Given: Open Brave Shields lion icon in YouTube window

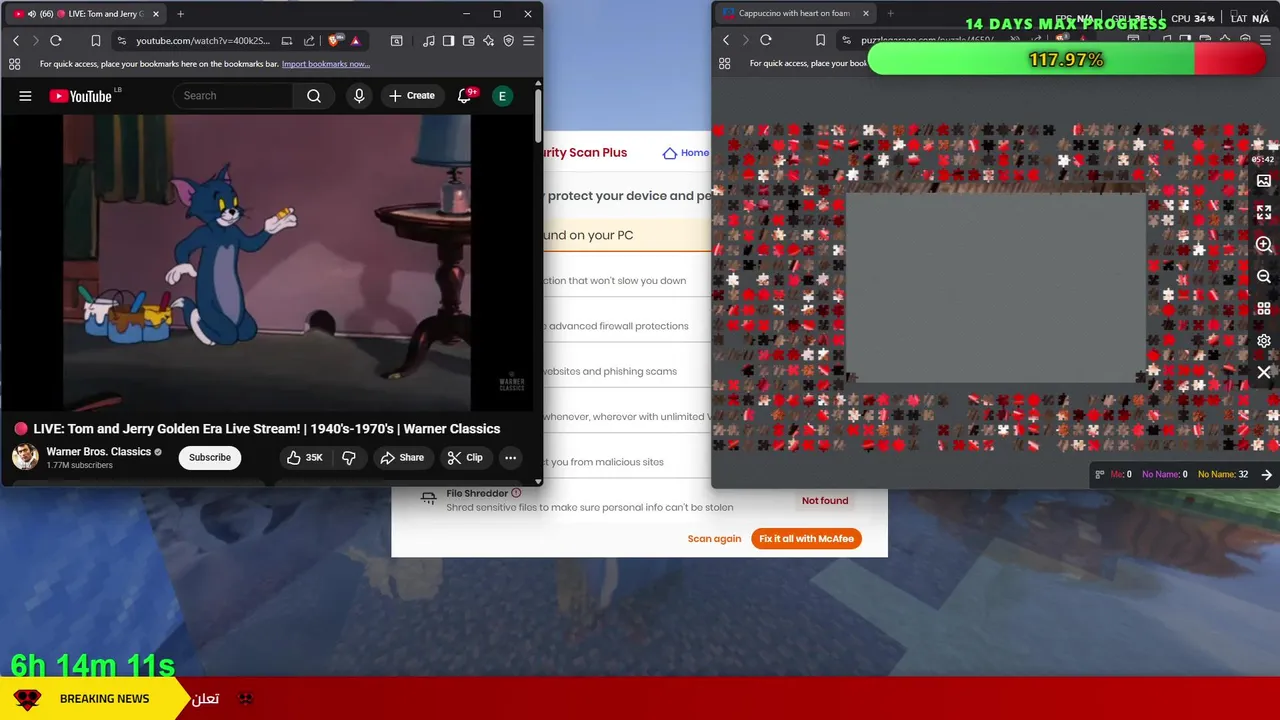Looking at the screenshot, I should click(334, 41).
